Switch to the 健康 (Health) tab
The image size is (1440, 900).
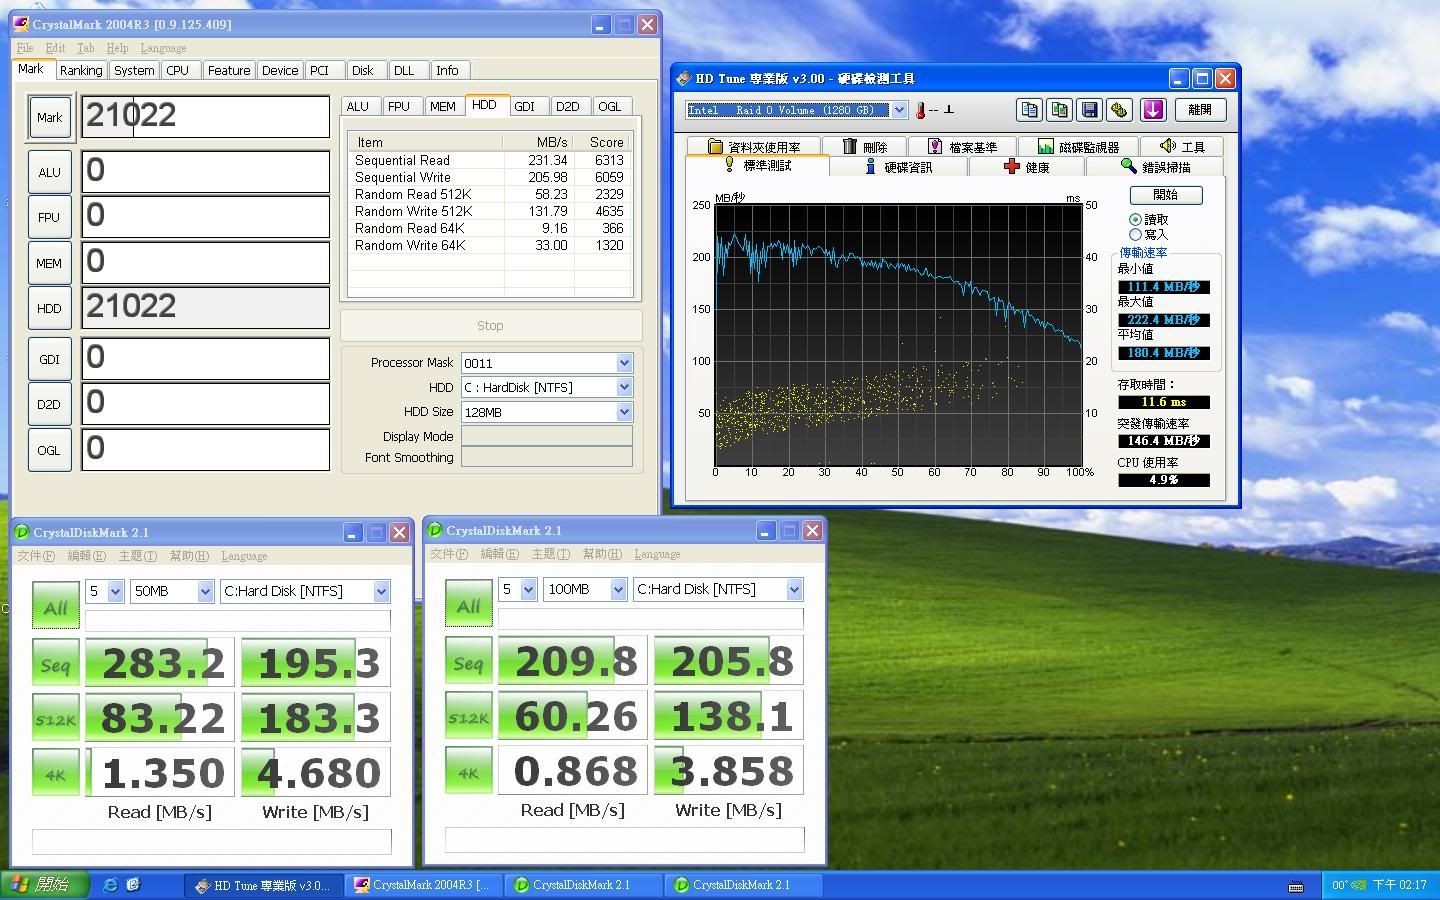tap(1027, 167)
